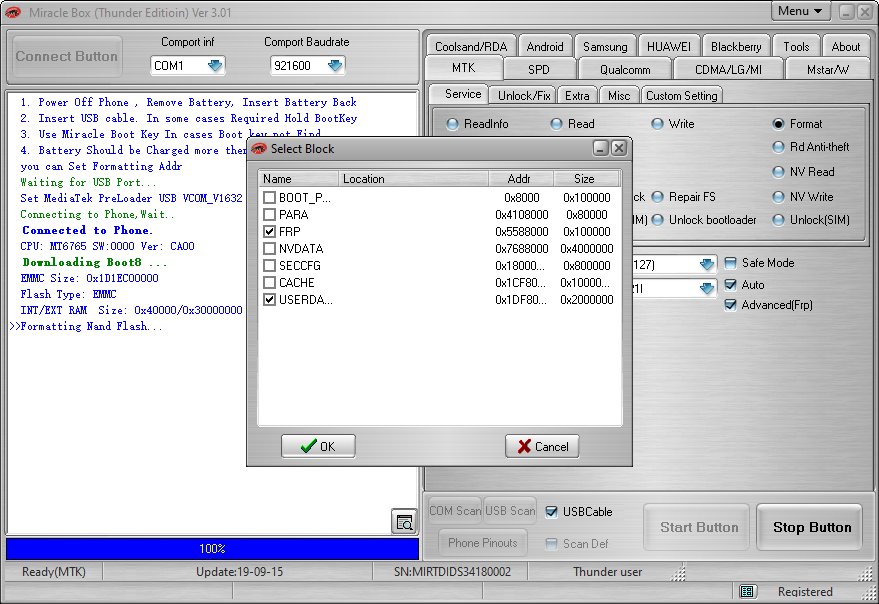The width and height of the screenshot is (879, 604).
Task: Open the Comport Baudrate 921600 dropdown
Action: tap(335, 66)
